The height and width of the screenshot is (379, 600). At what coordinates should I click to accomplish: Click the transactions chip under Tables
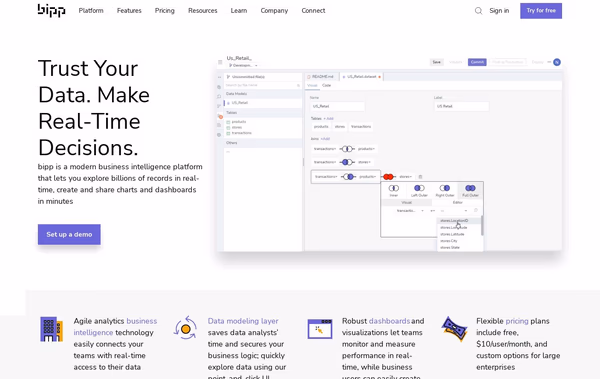(x=361, y=126)
